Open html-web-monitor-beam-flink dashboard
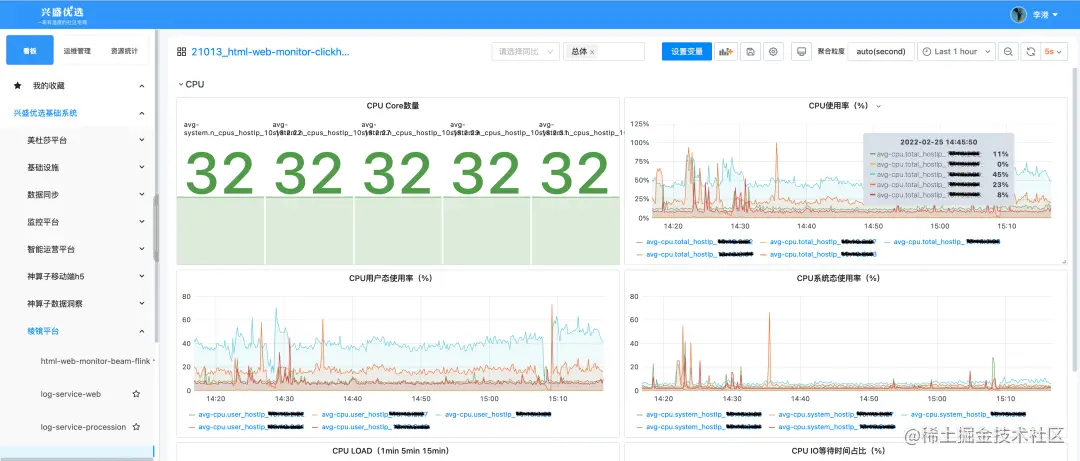Viewport: 1080px width, 461px height. pos(95,360)
